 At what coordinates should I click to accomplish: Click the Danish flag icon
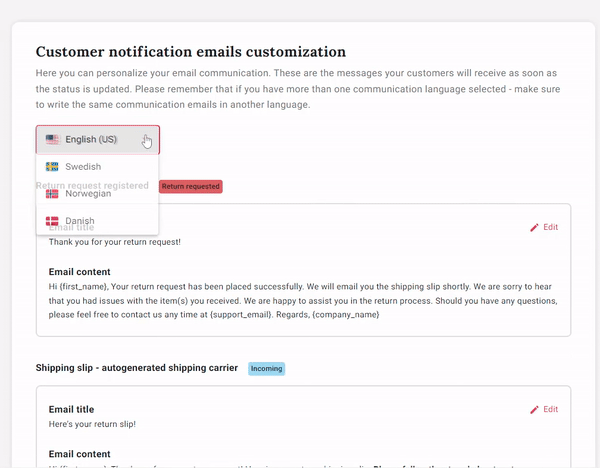pos(52,221)
